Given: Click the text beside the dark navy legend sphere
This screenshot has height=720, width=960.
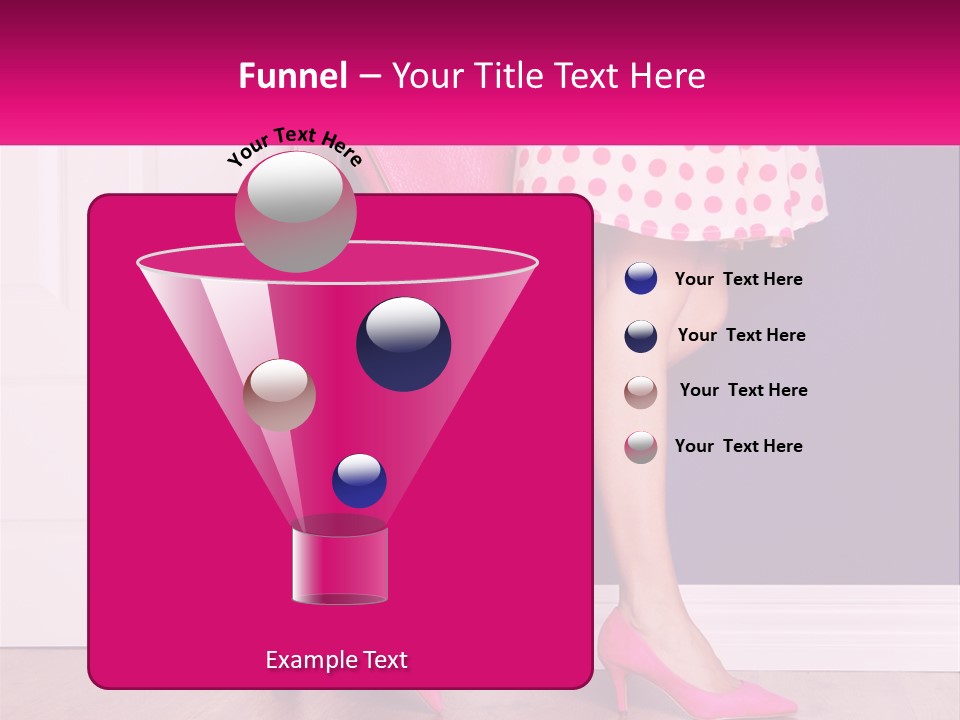Looking at the screenshot, I should (x=741, y=335).
